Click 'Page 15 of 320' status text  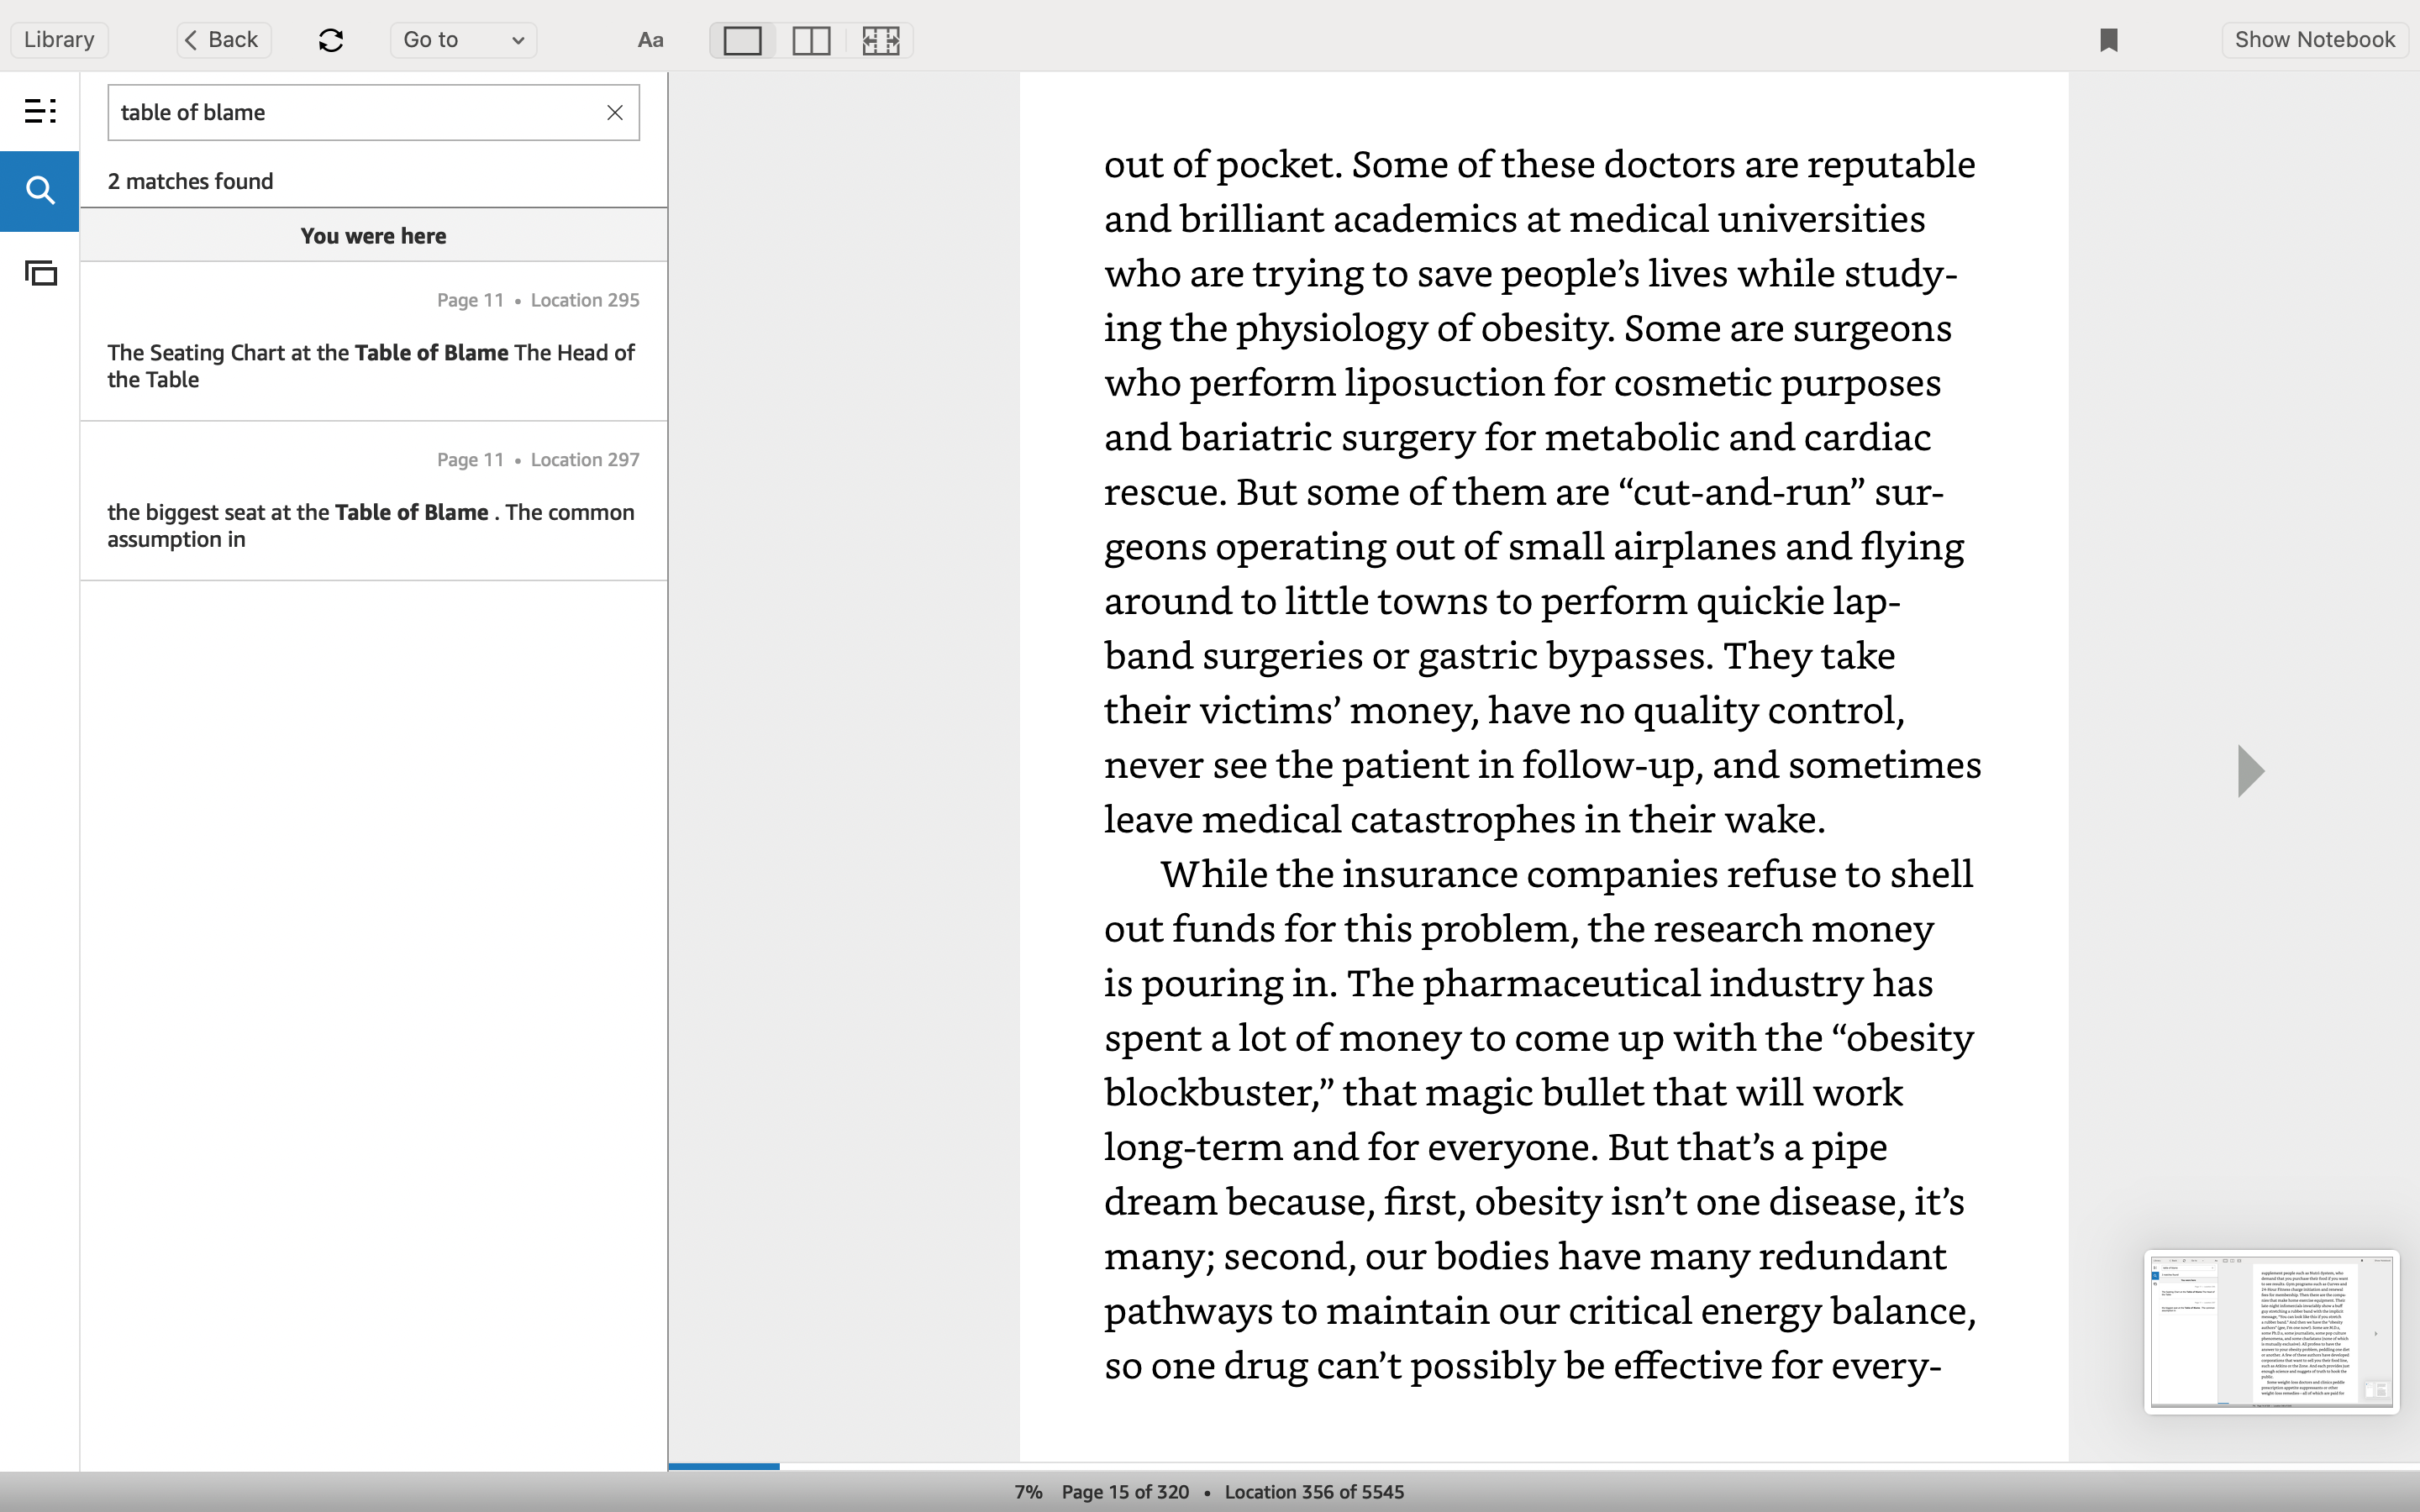coord(1125,1492)
